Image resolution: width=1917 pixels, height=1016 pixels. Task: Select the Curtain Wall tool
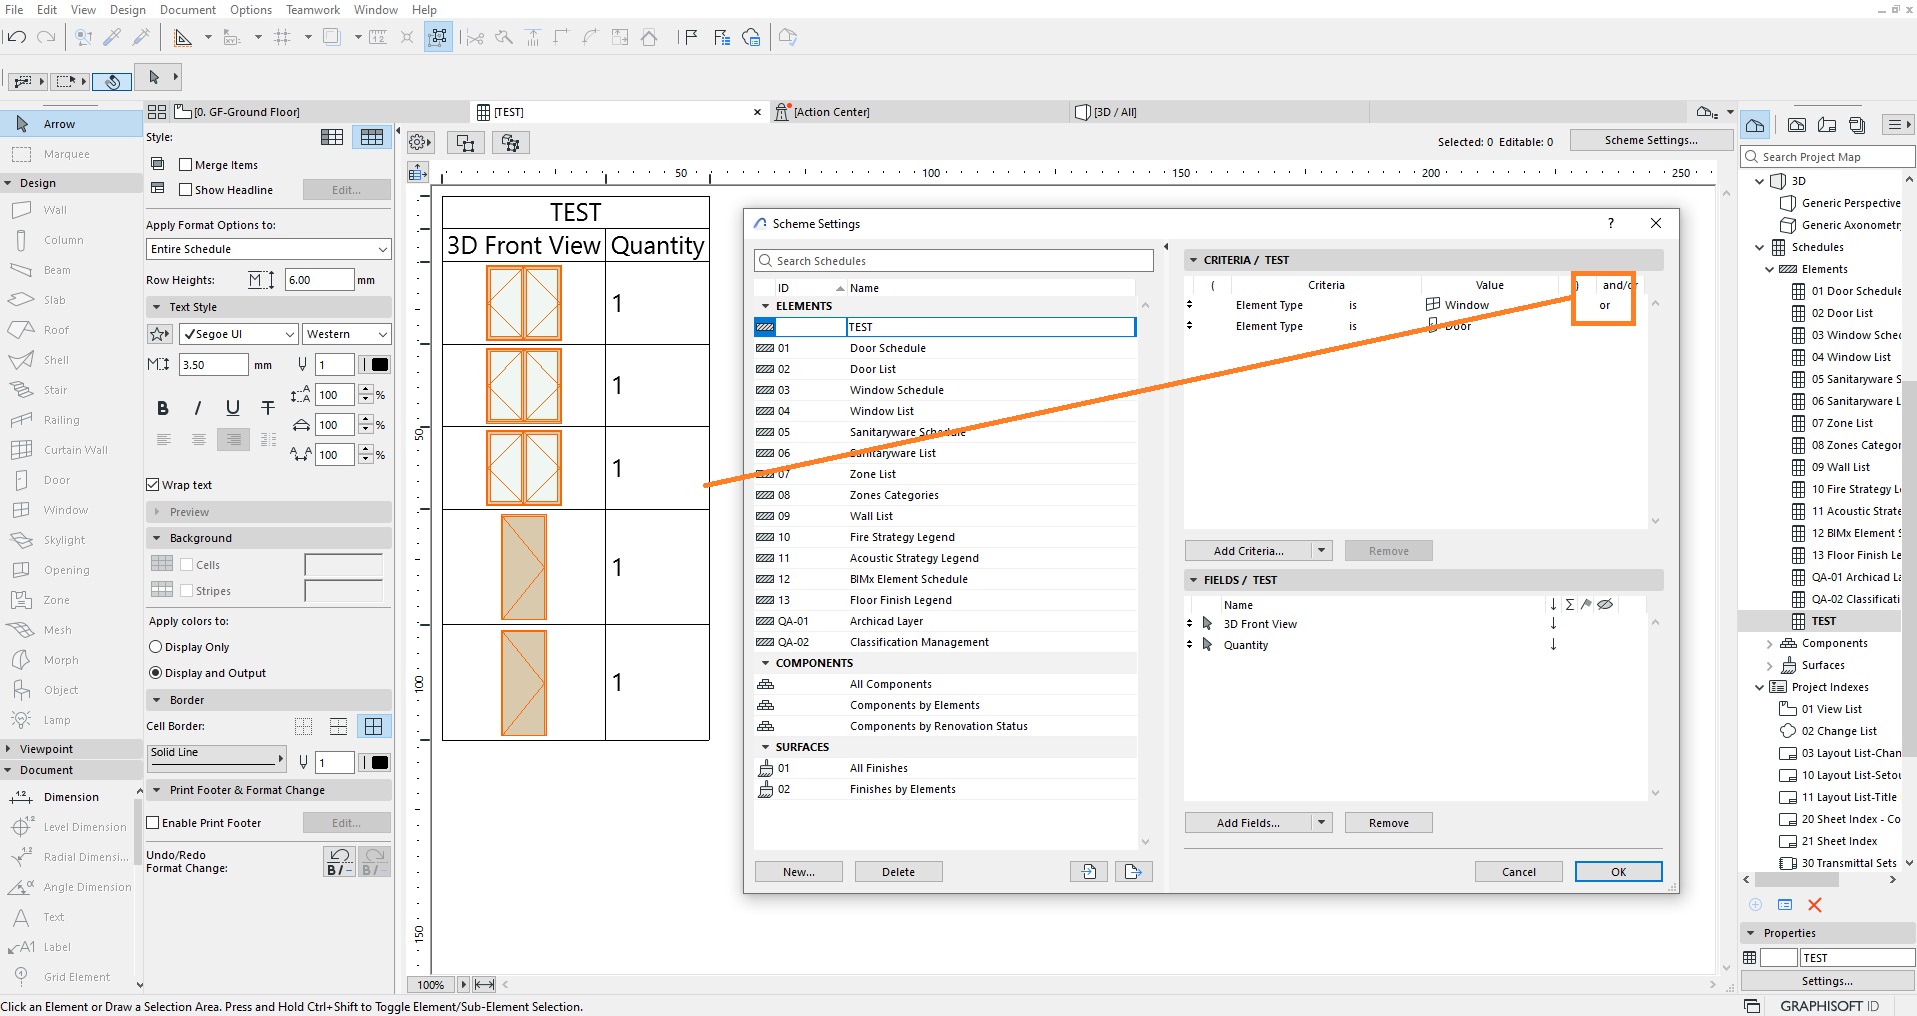point(71,450)
